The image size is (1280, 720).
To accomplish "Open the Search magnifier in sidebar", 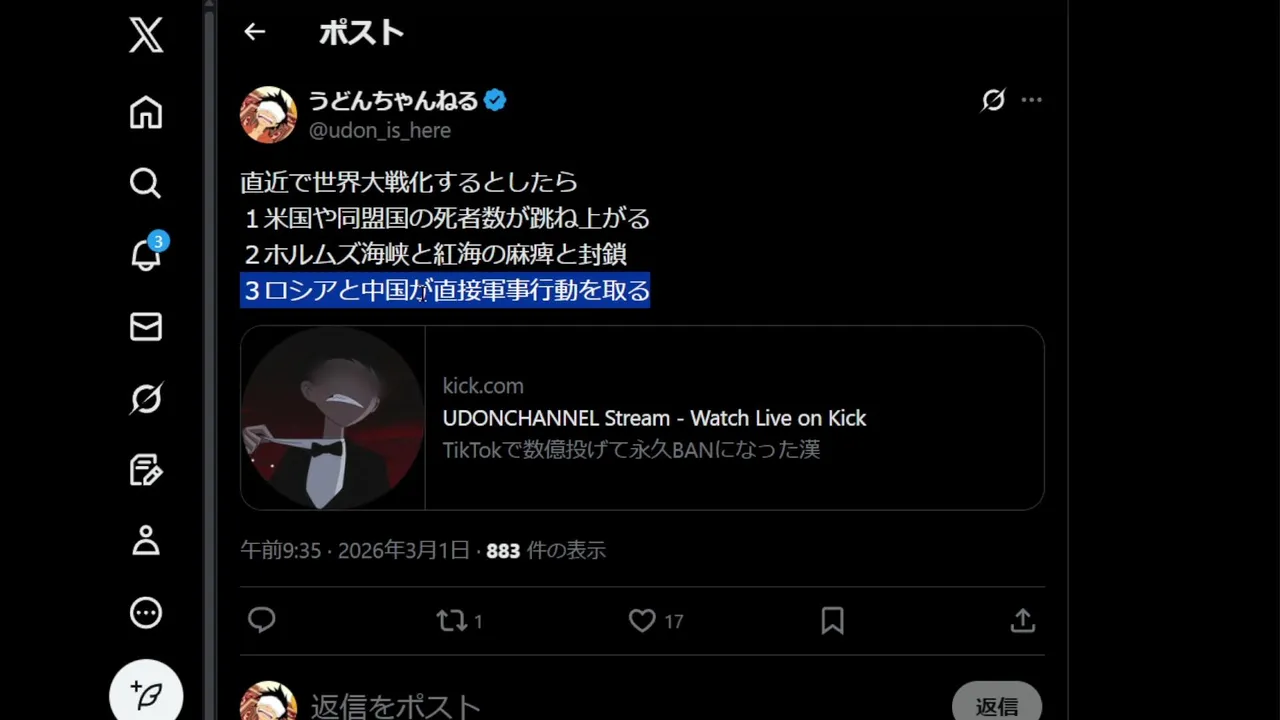I will [x=146, y=183].
